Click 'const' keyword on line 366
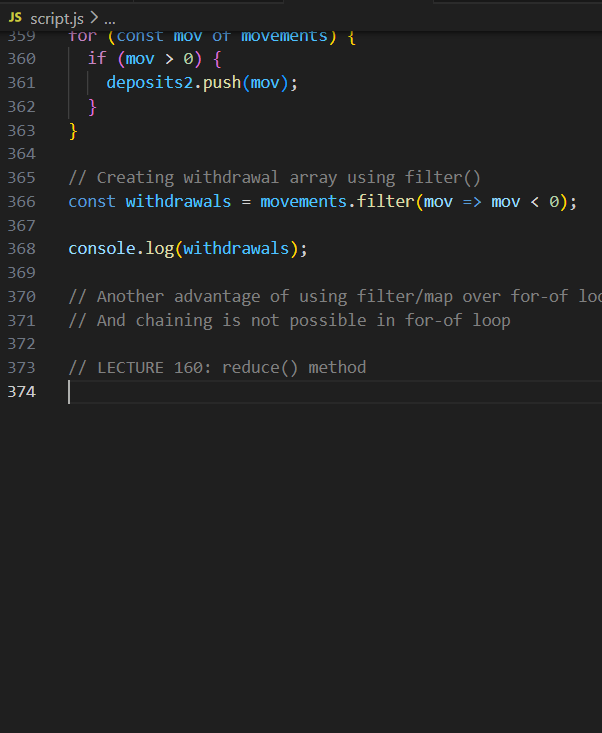The width and height of the screenshot is (602, 733). tap(92, 201)
